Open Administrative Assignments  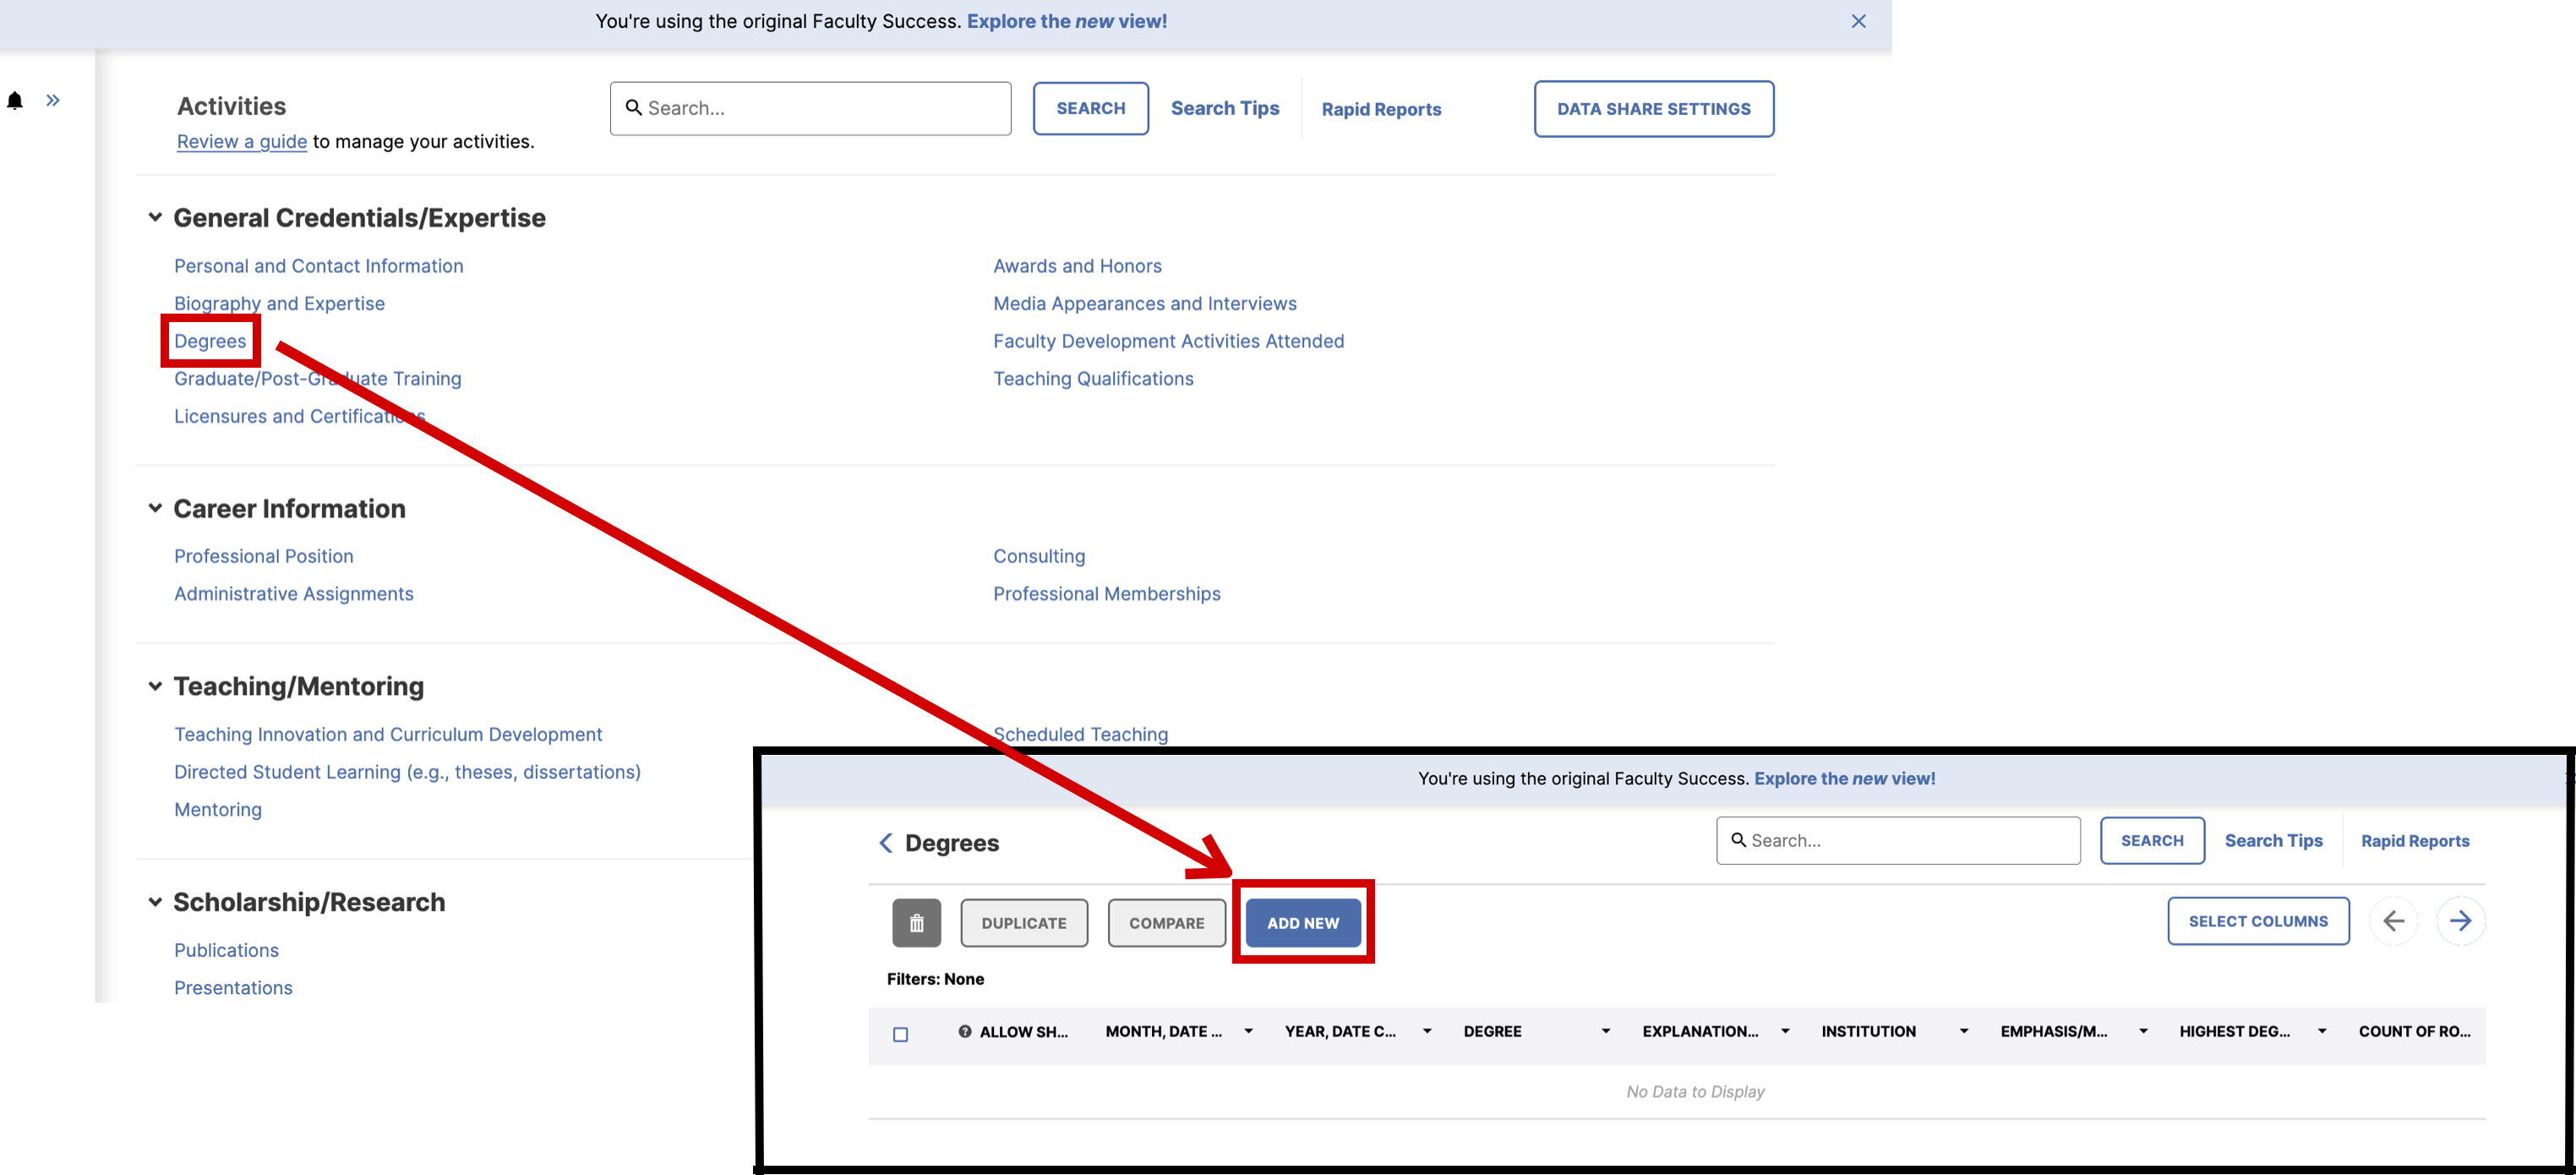coord(293,593)
